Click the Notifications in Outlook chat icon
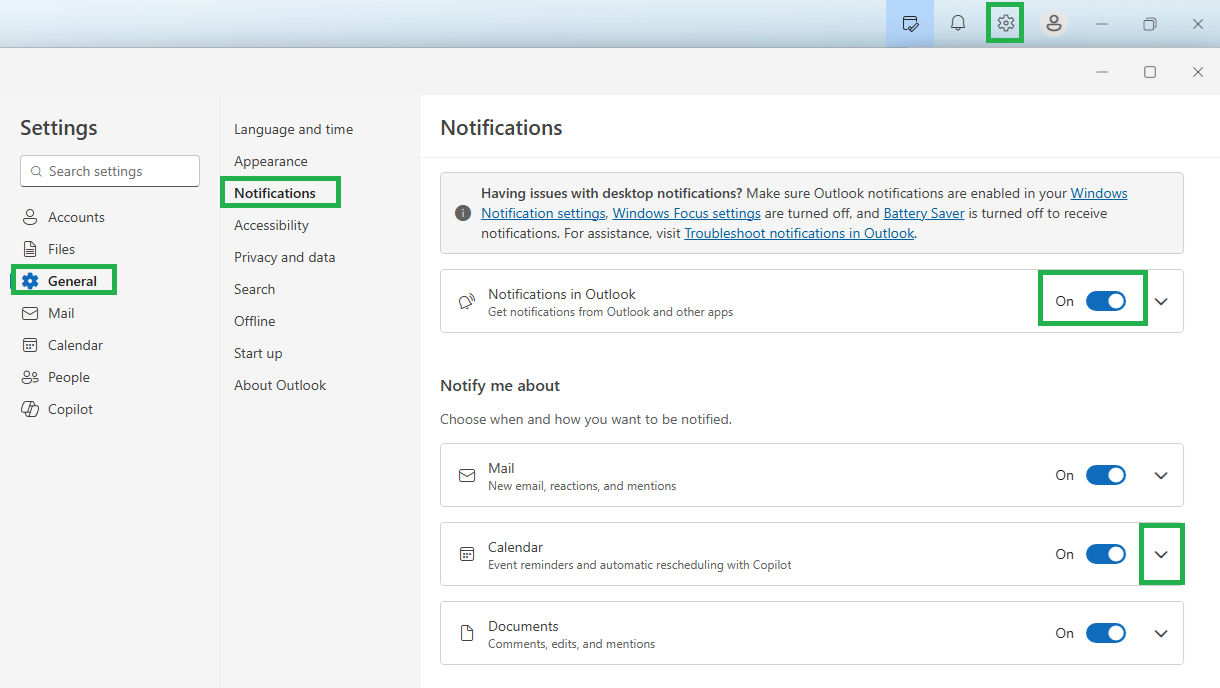This screenshot has height=688, width=1220. coord(467,301)
